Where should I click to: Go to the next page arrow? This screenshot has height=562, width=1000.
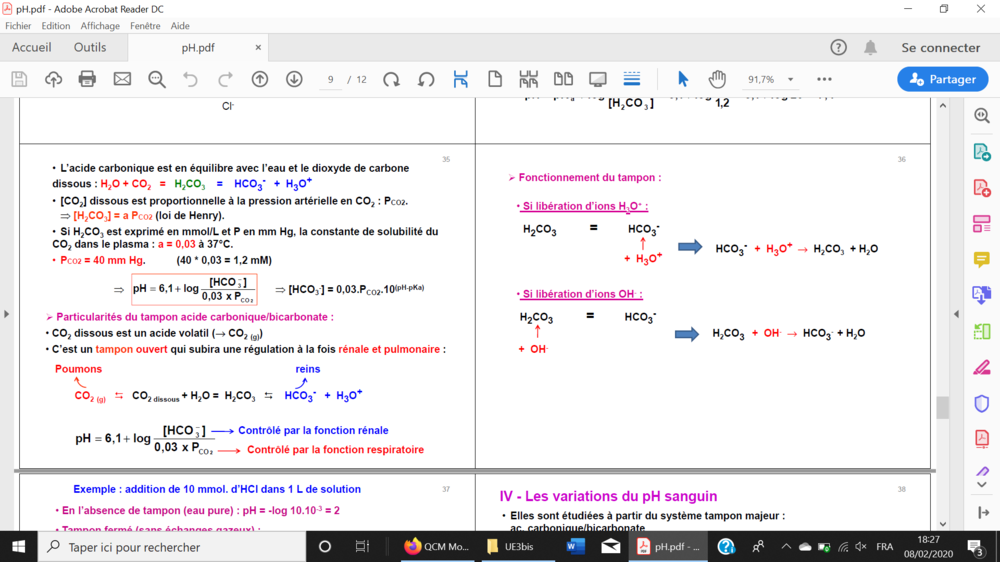pyautogui.click(x=294, y=79)
